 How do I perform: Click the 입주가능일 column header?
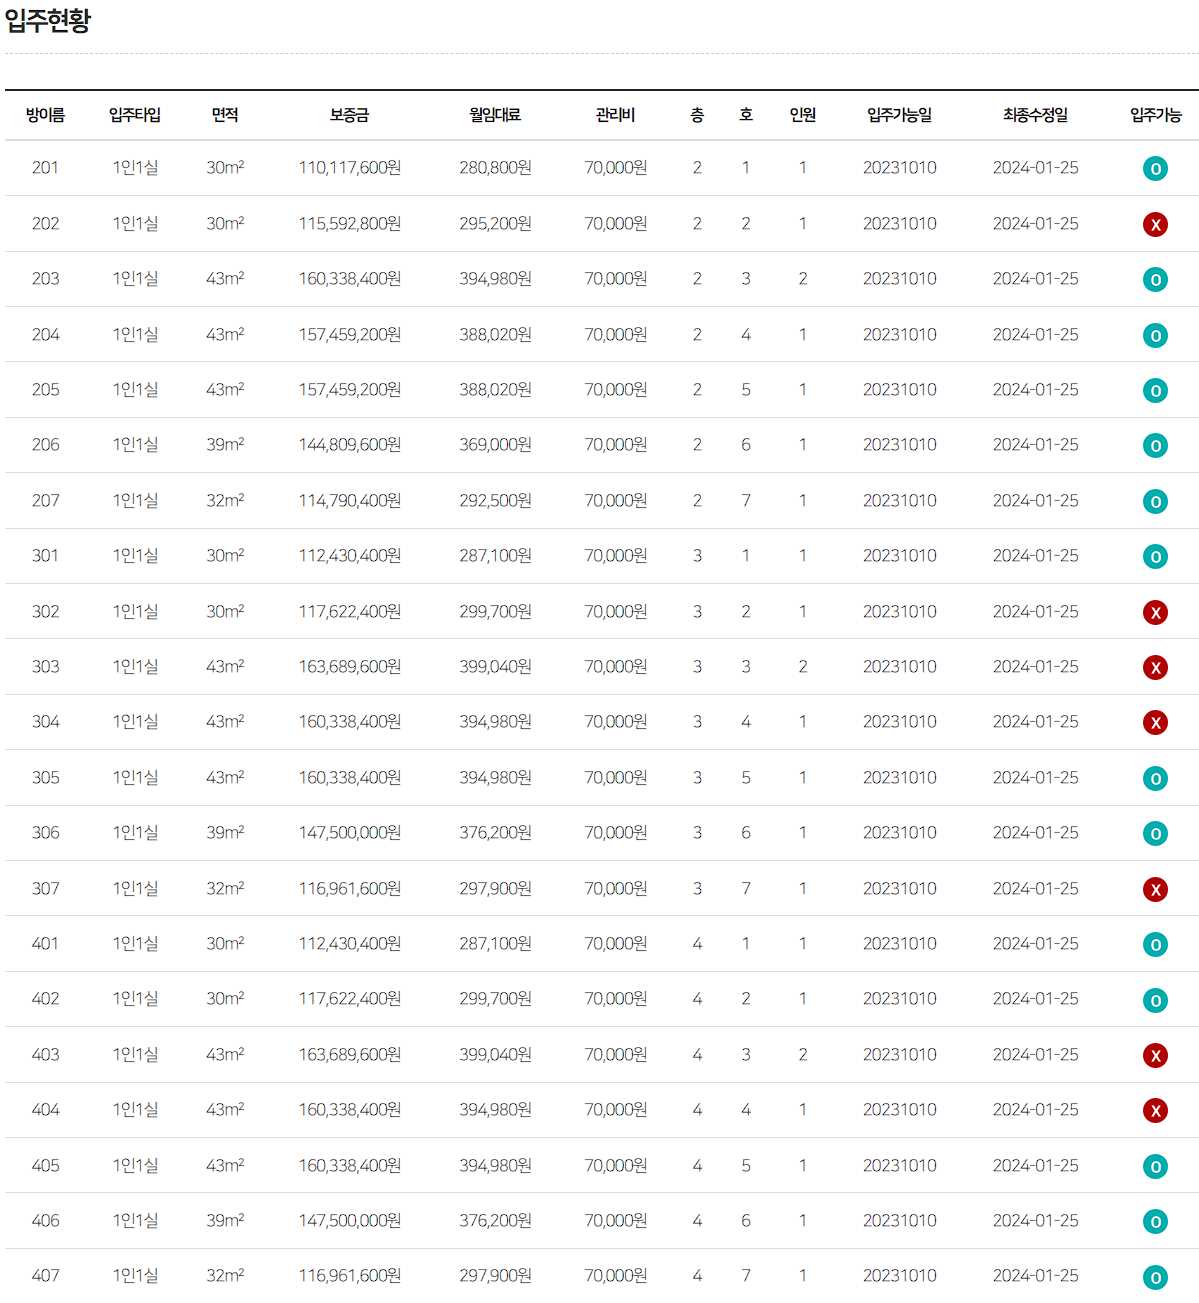[899, 115]
